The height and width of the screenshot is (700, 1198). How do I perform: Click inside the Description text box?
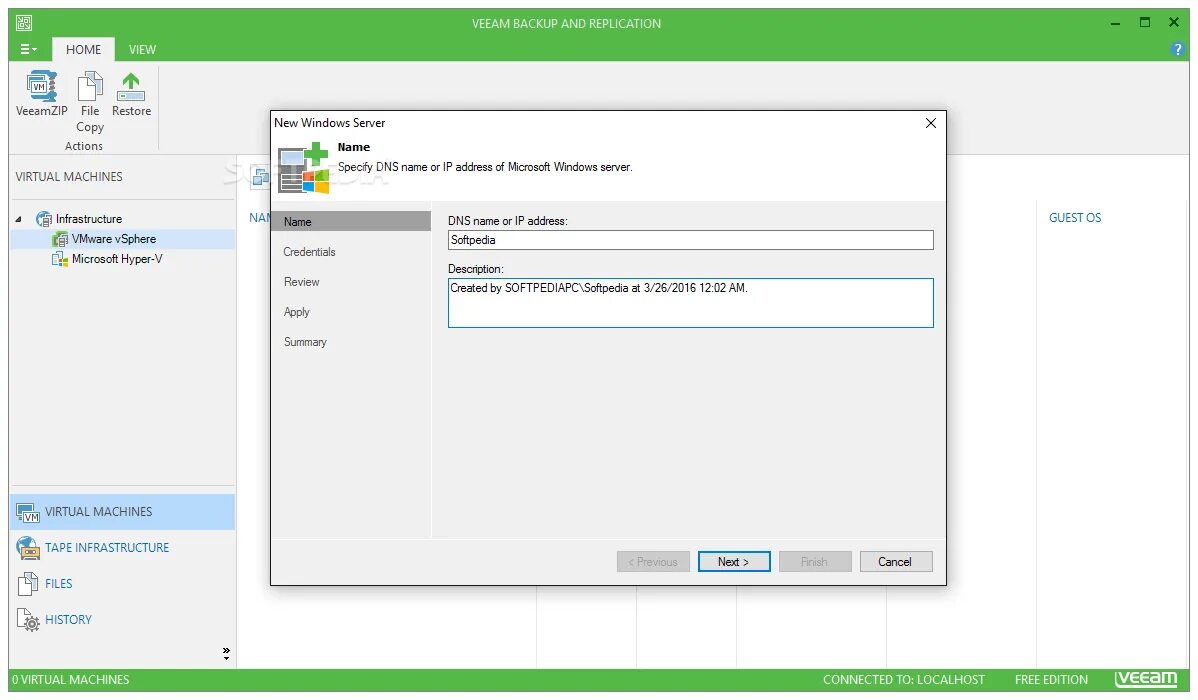(x=691, y=303)
